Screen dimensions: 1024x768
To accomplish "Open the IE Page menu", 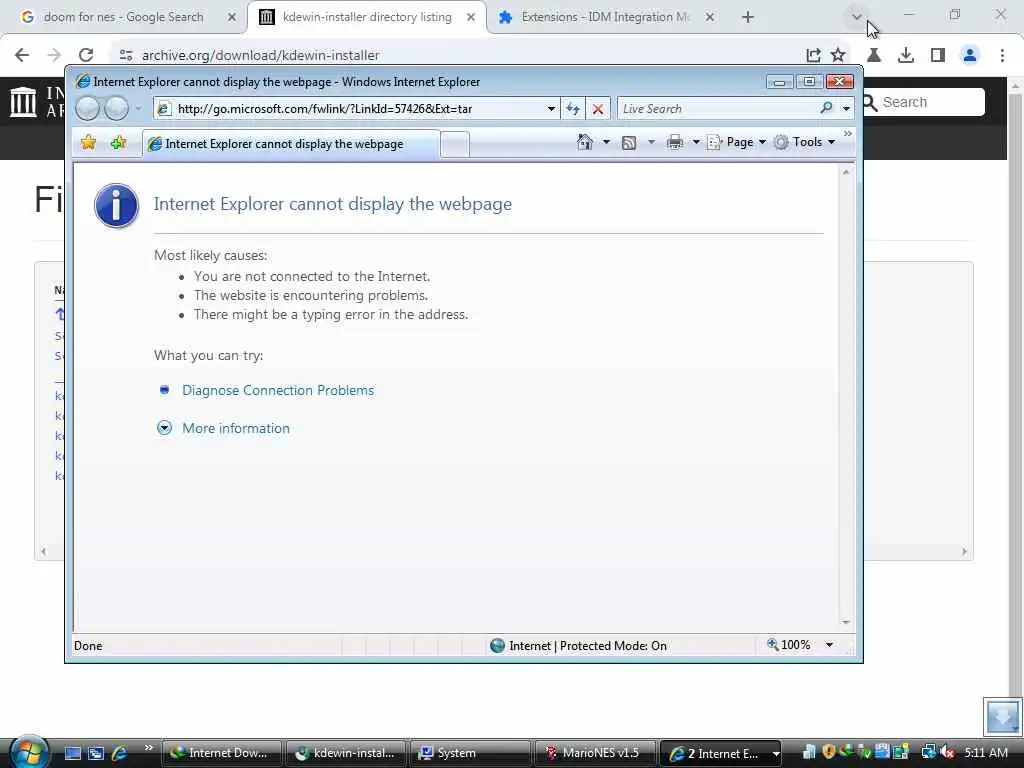I will 737,142.
